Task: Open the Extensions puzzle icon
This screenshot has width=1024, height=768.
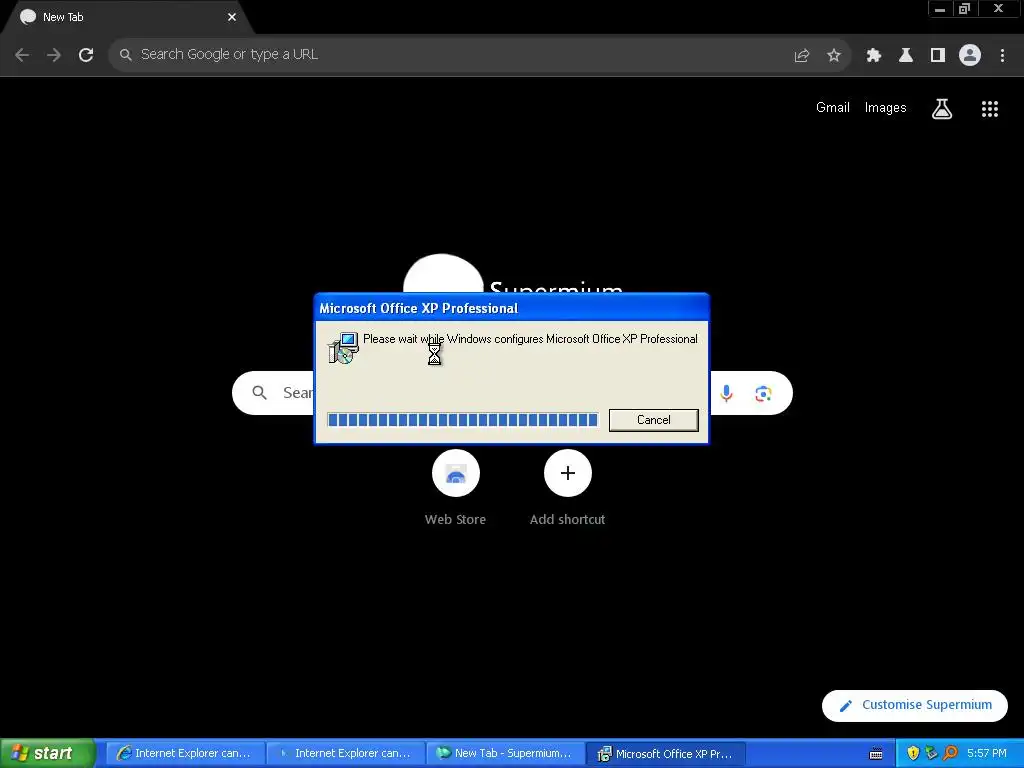Action: click(873, 56)
